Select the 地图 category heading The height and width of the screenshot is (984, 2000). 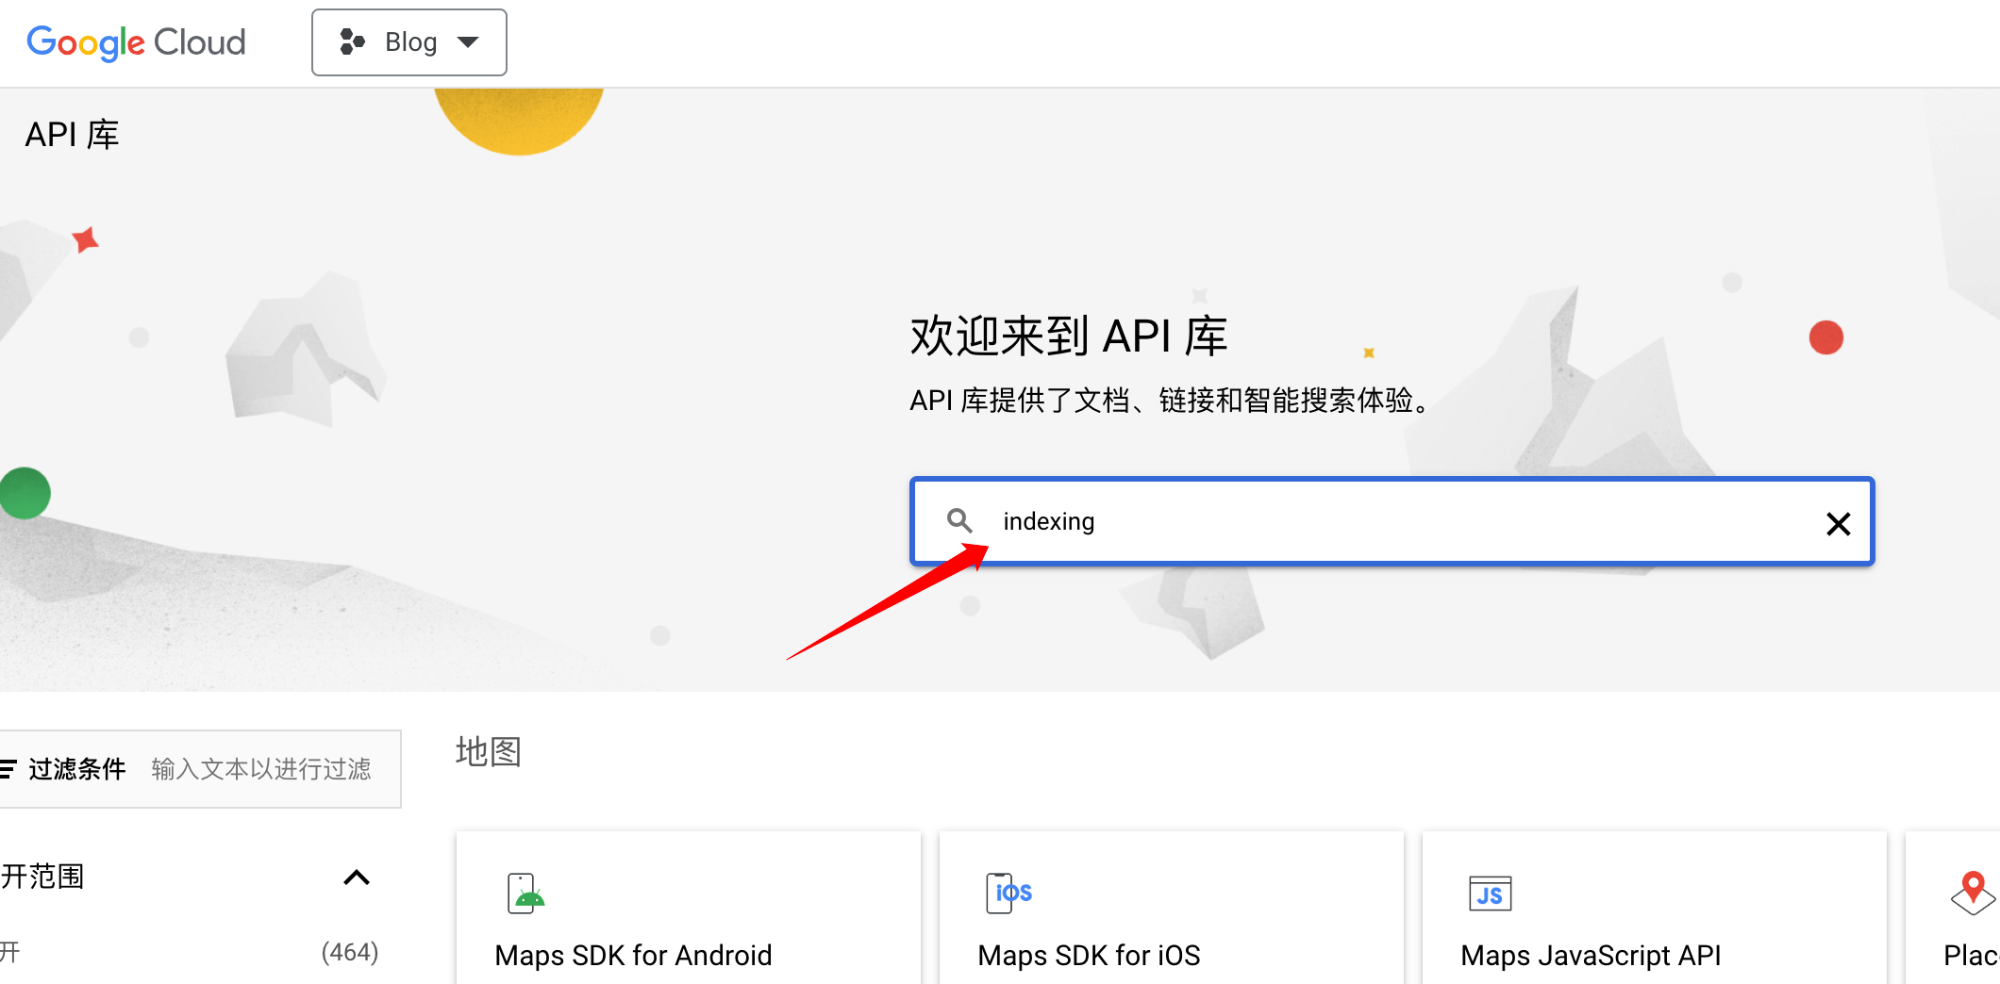[x=489, y=751]
